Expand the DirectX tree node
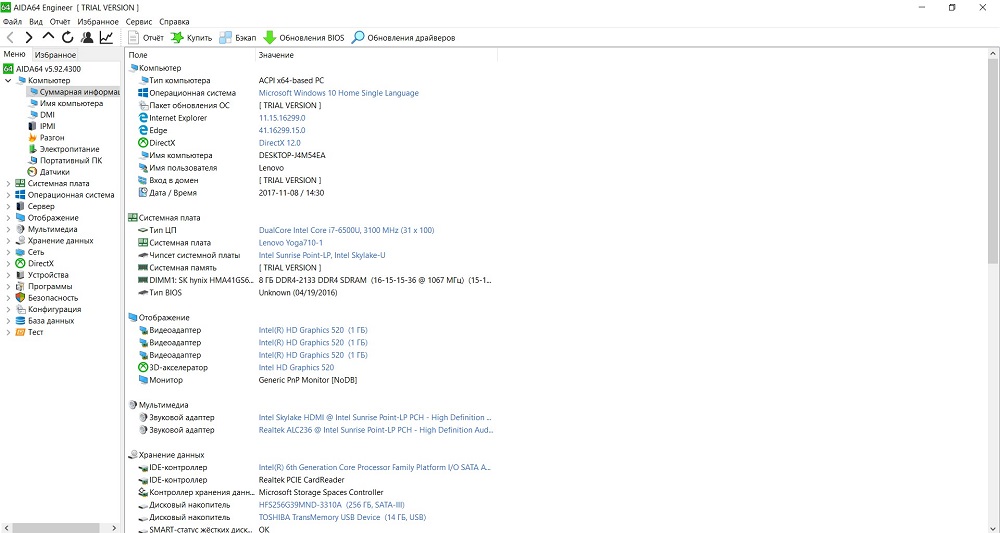Image resolution: width=1000 pixels, height=533 pixels. pos(8,264)
